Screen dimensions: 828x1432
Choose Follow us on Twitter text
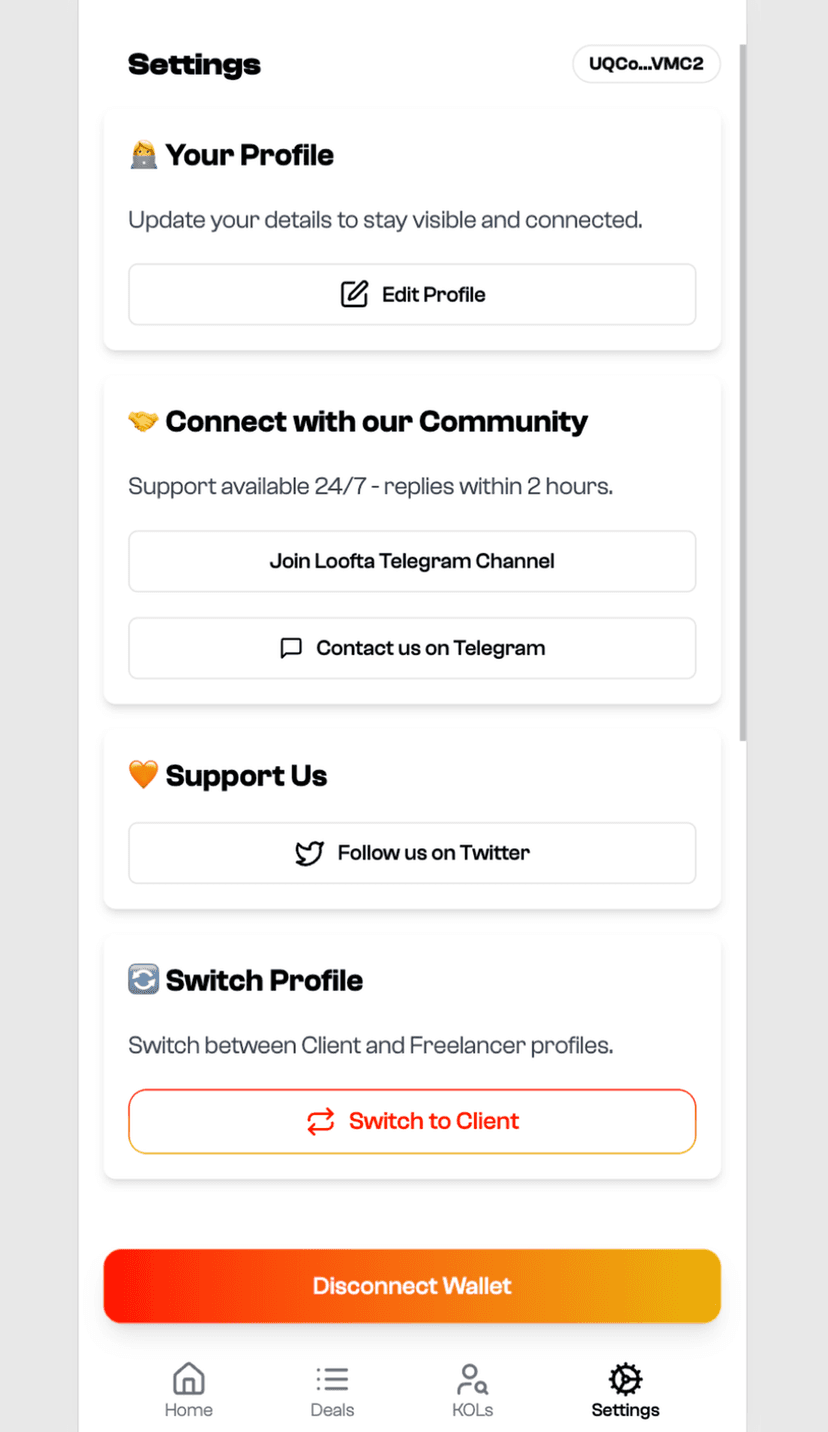click(x=433, y=853)
